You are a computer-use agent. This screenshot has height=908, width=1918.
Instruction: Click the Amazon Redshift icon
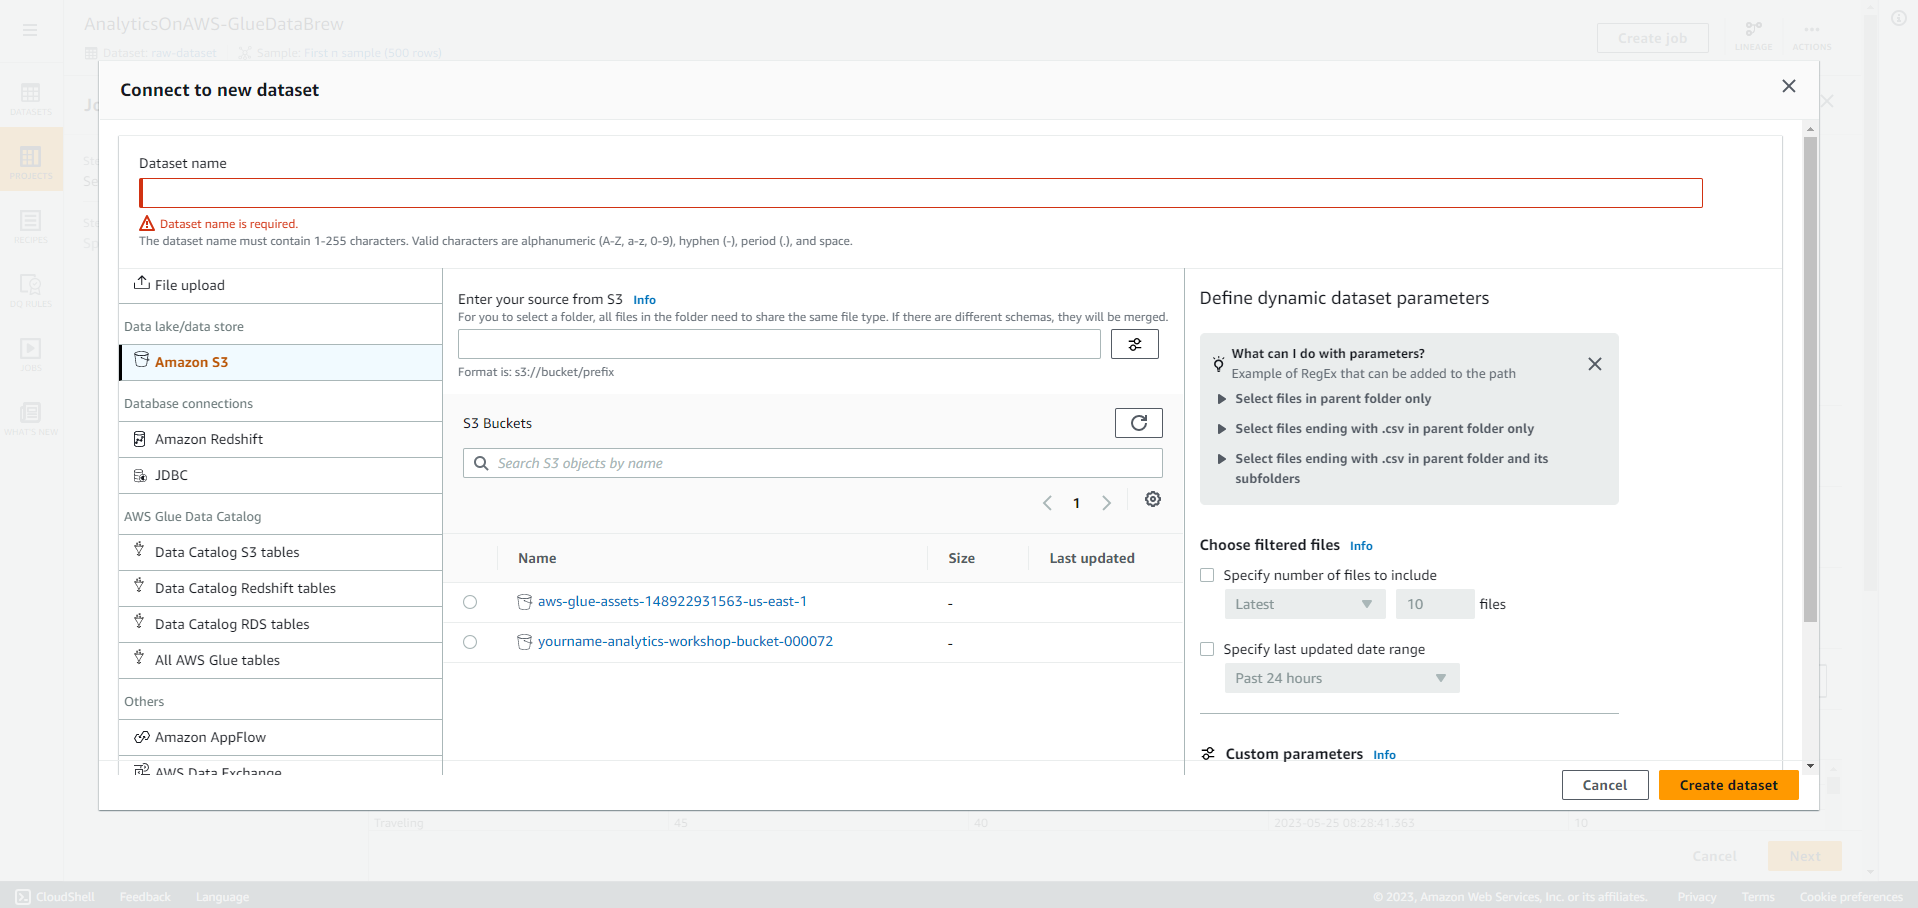point(140,438)
